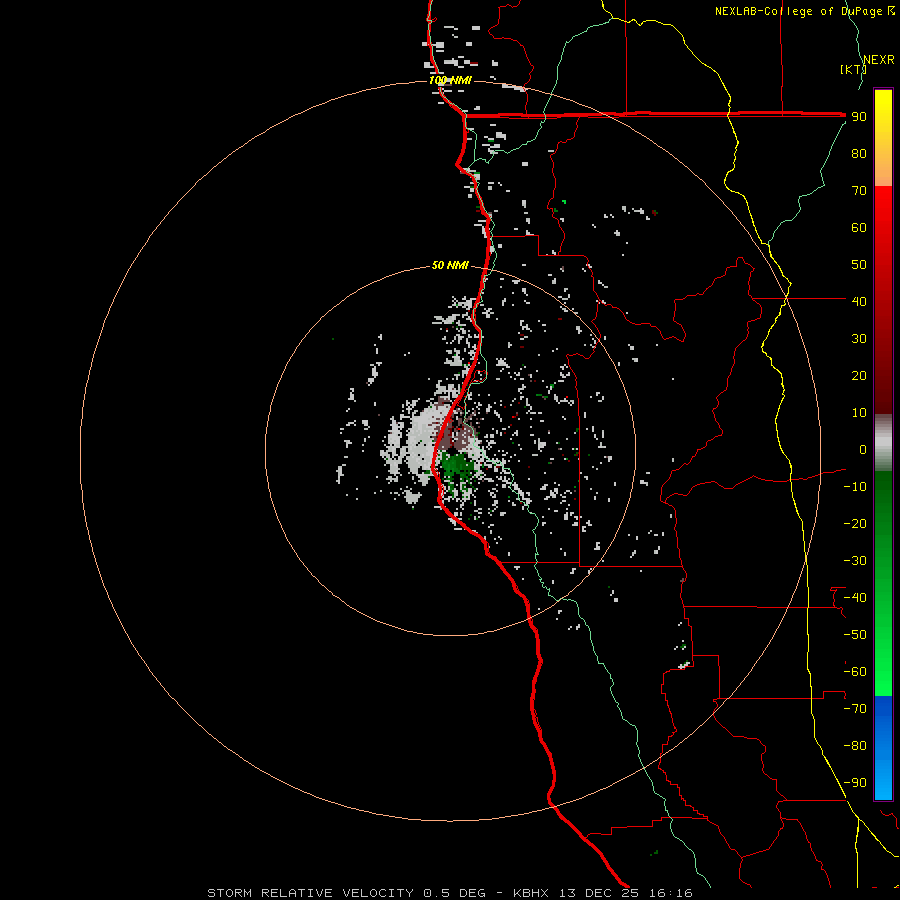
Task: Click the -60 value on the color scale
Action: click(855, 672)
